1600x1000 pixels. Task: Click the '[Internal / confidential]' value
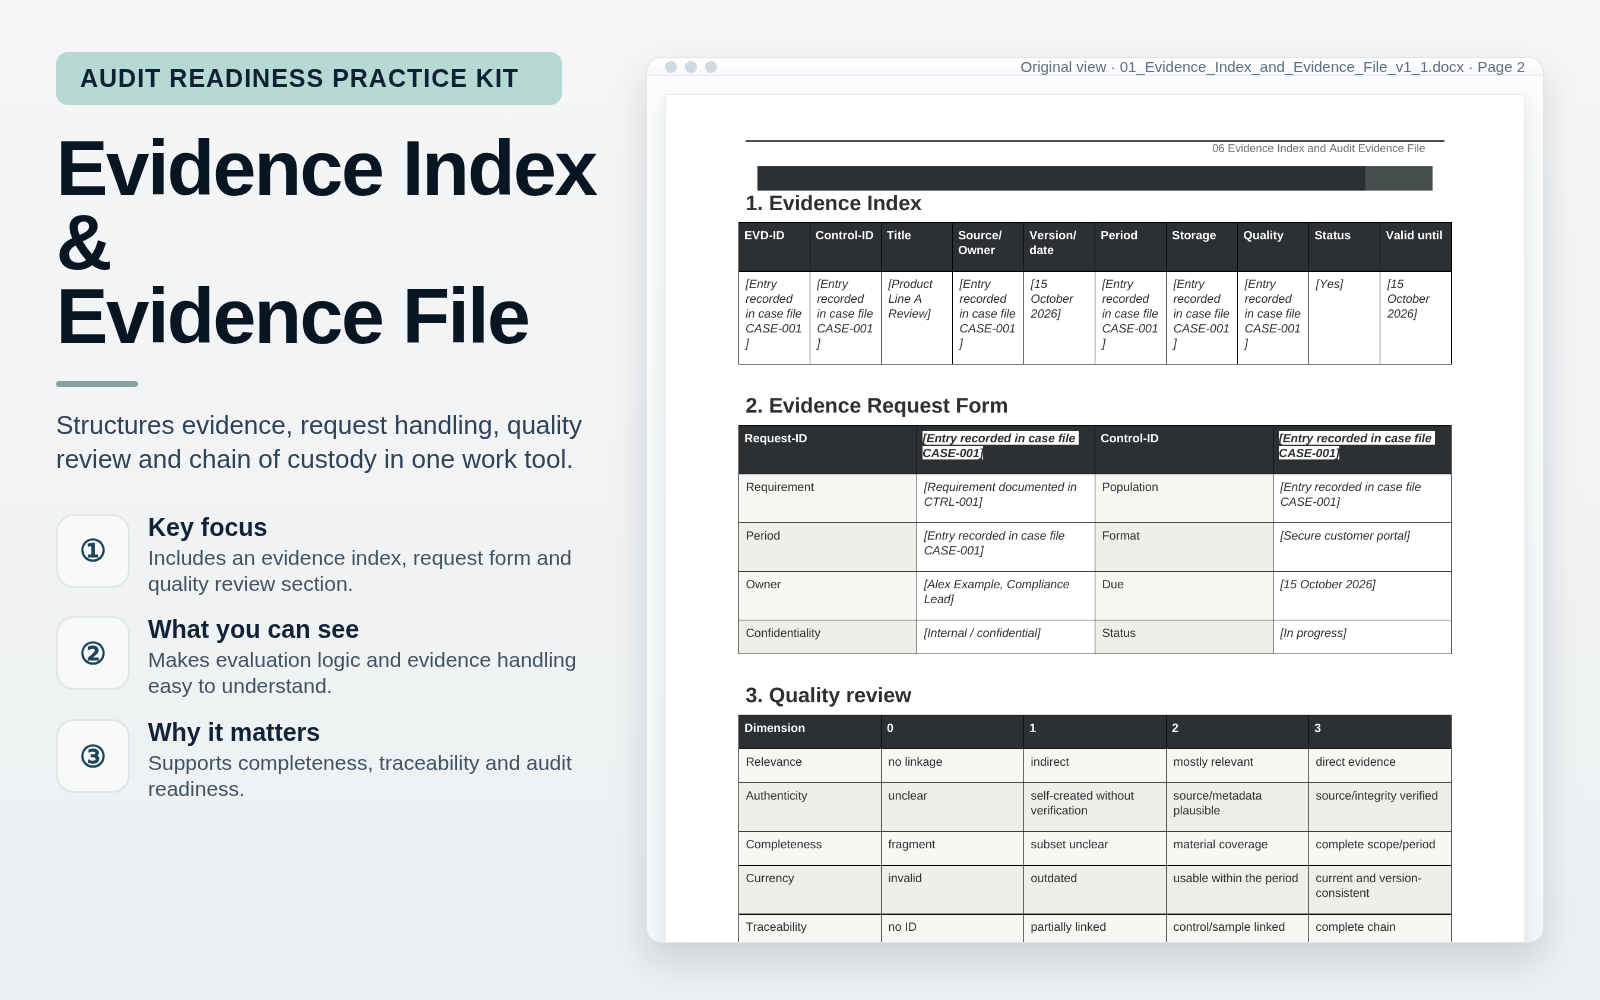1005,637
